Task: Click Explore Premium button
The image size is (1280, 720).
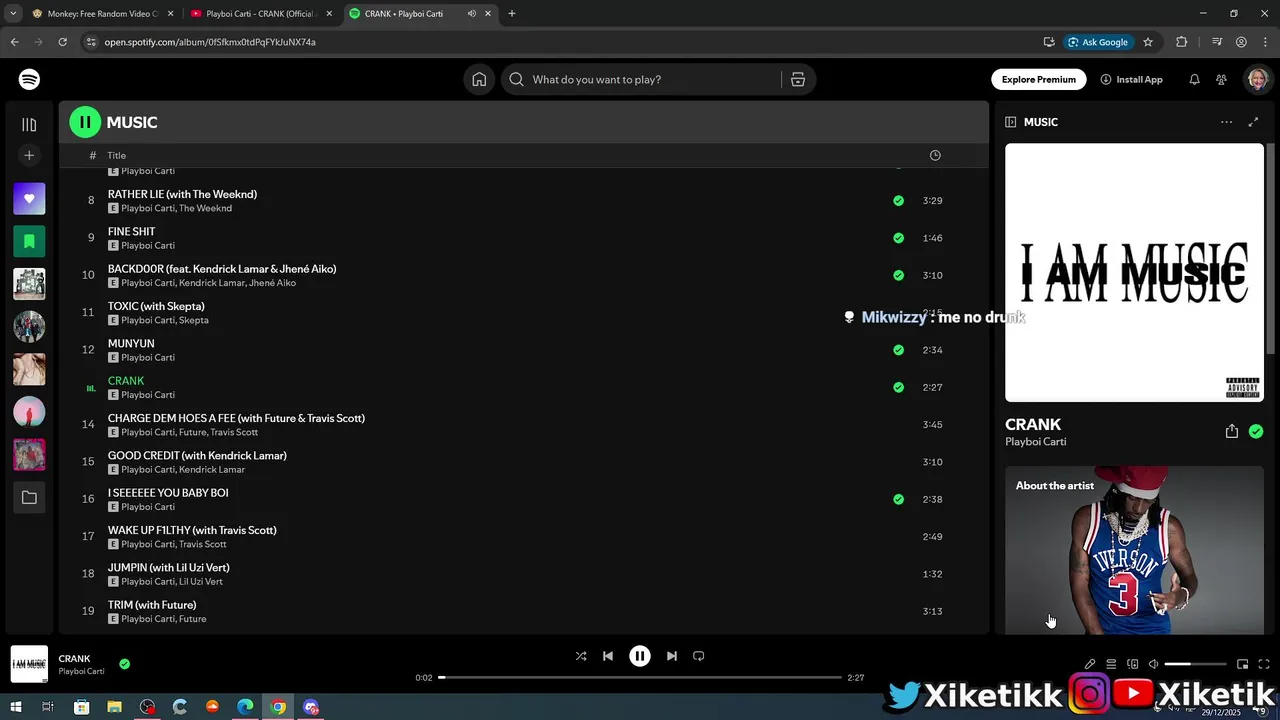Action: (1039, 79)
